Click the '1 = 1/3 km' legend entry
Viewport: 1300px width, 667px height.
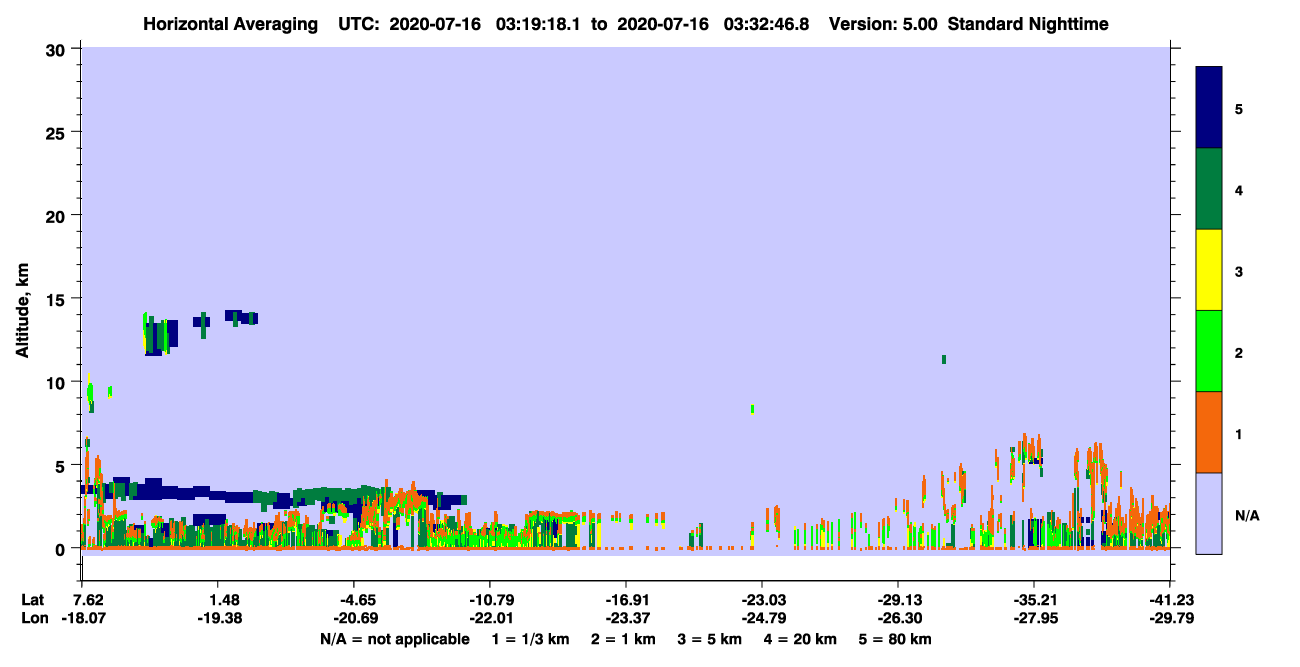(x=531, y=639)
